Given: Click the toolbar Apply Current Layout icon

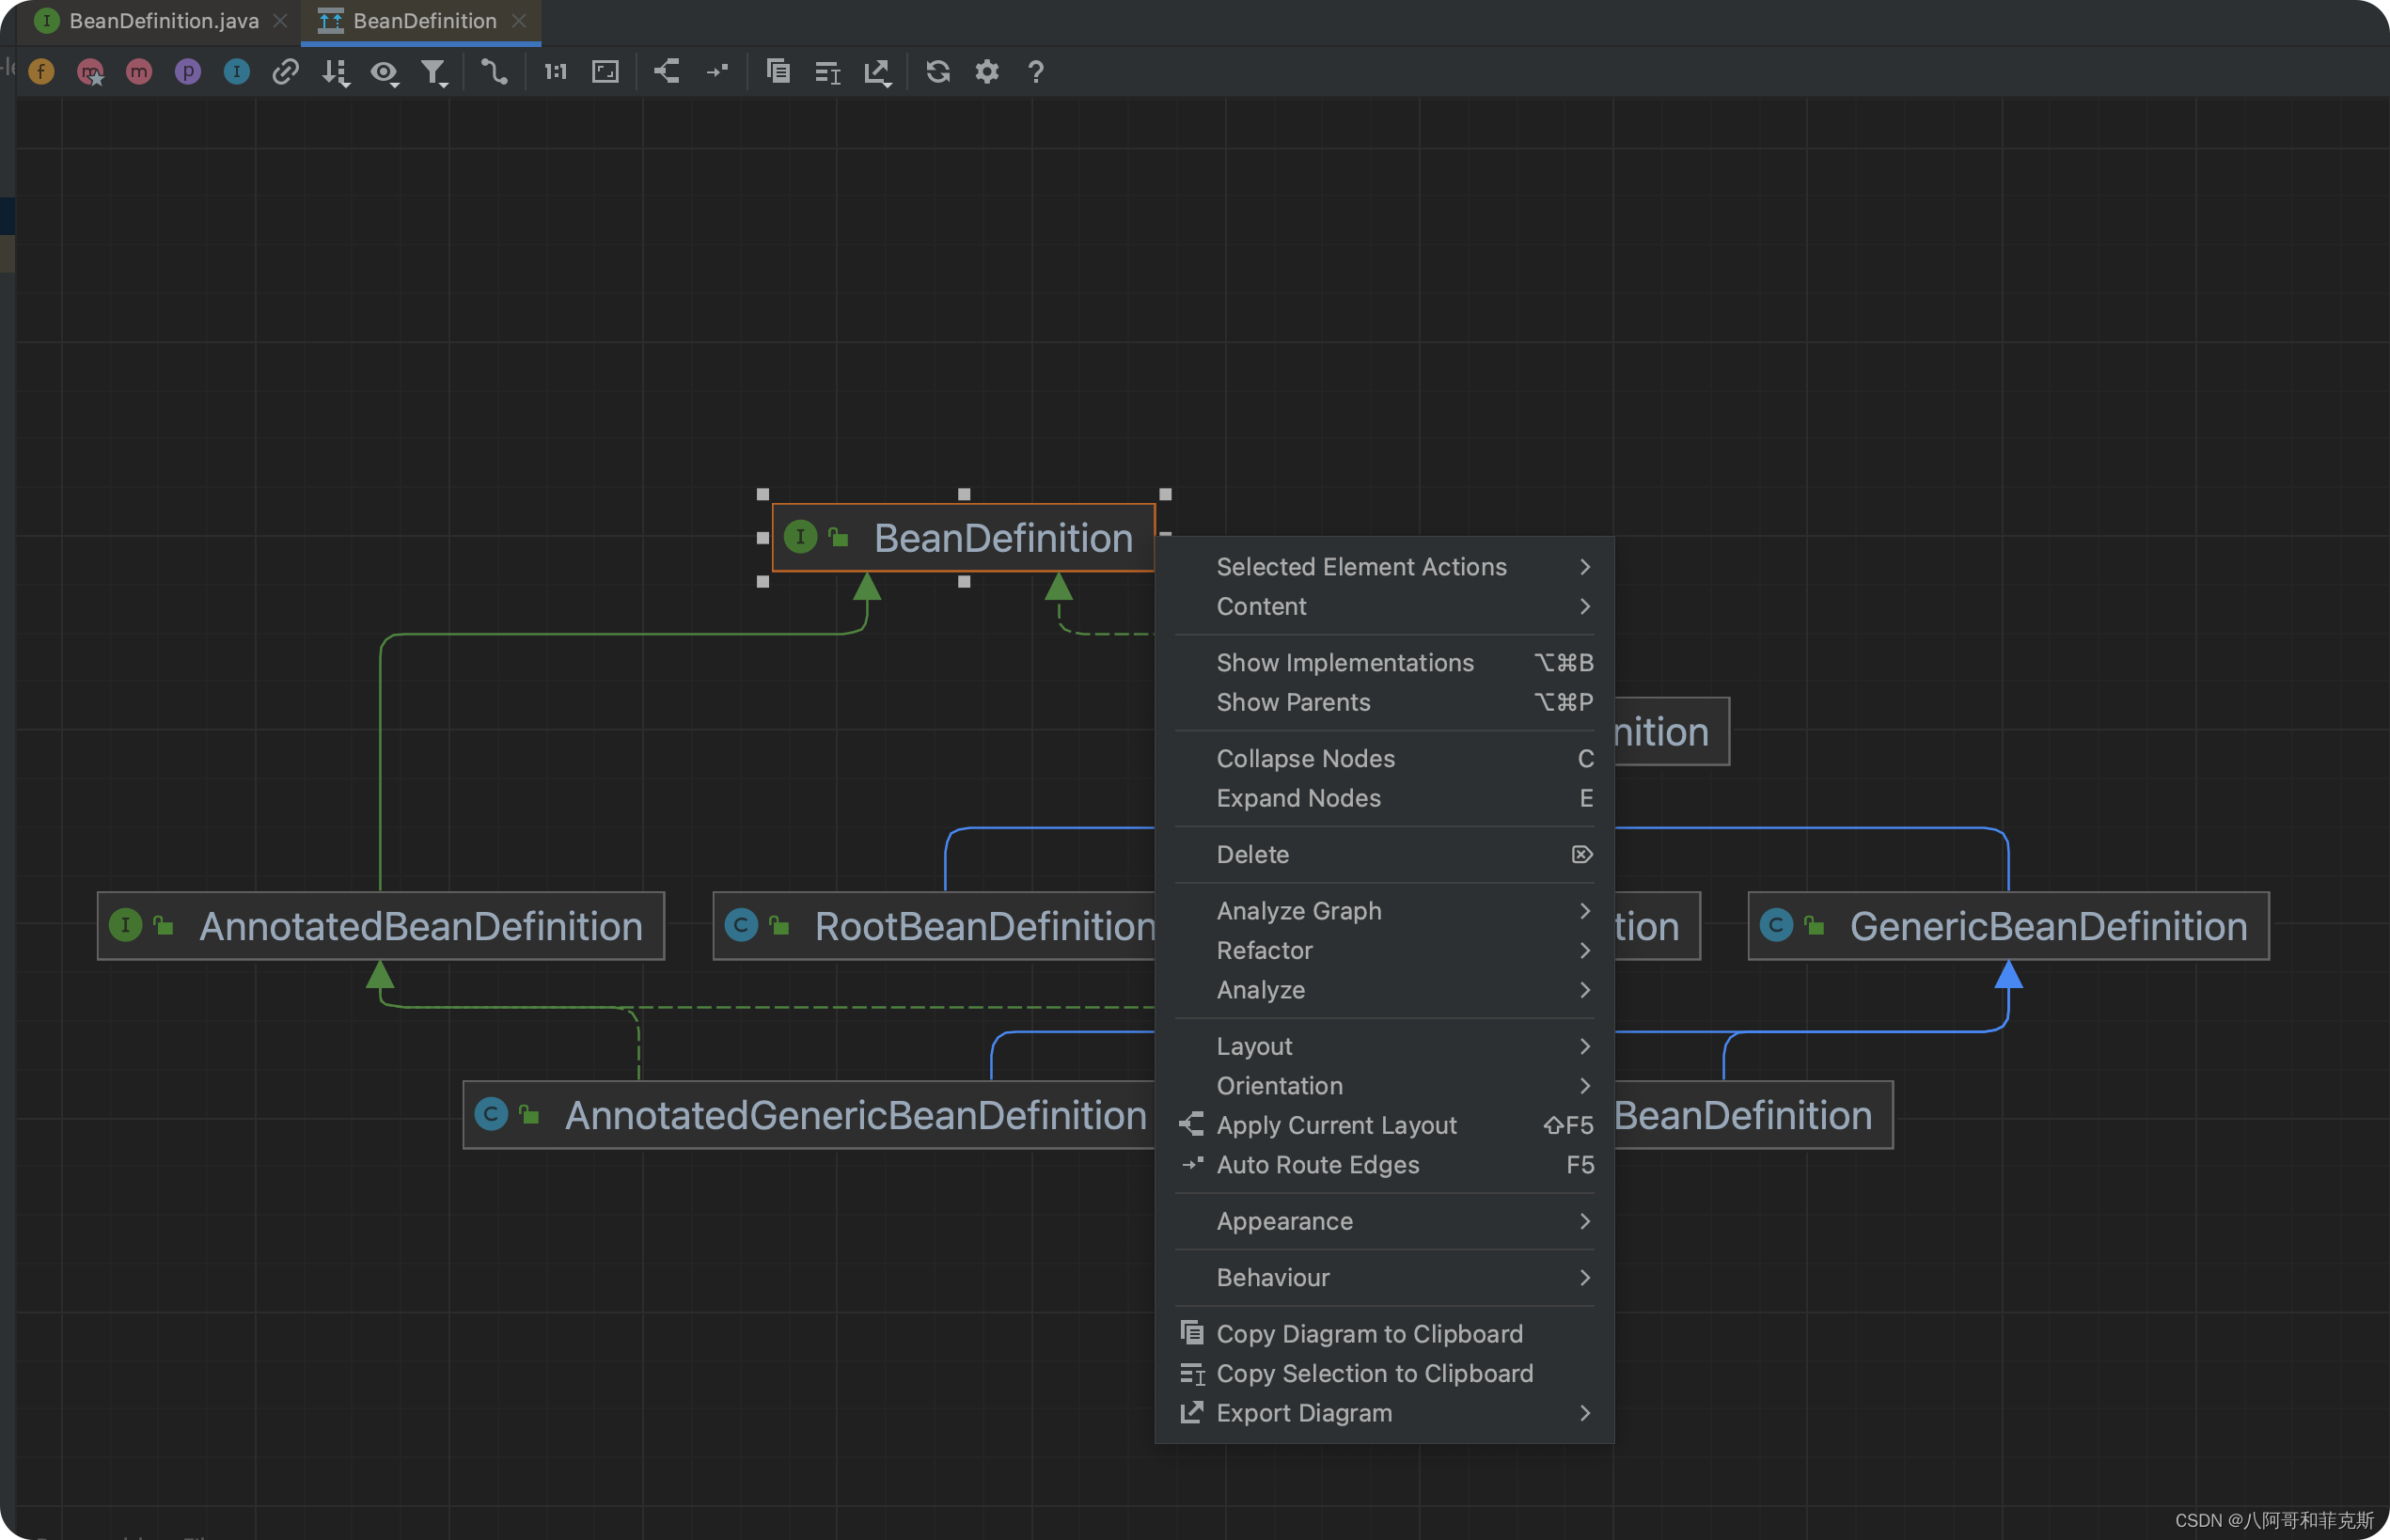Looking at the screenshot, I should pos(667,72).
